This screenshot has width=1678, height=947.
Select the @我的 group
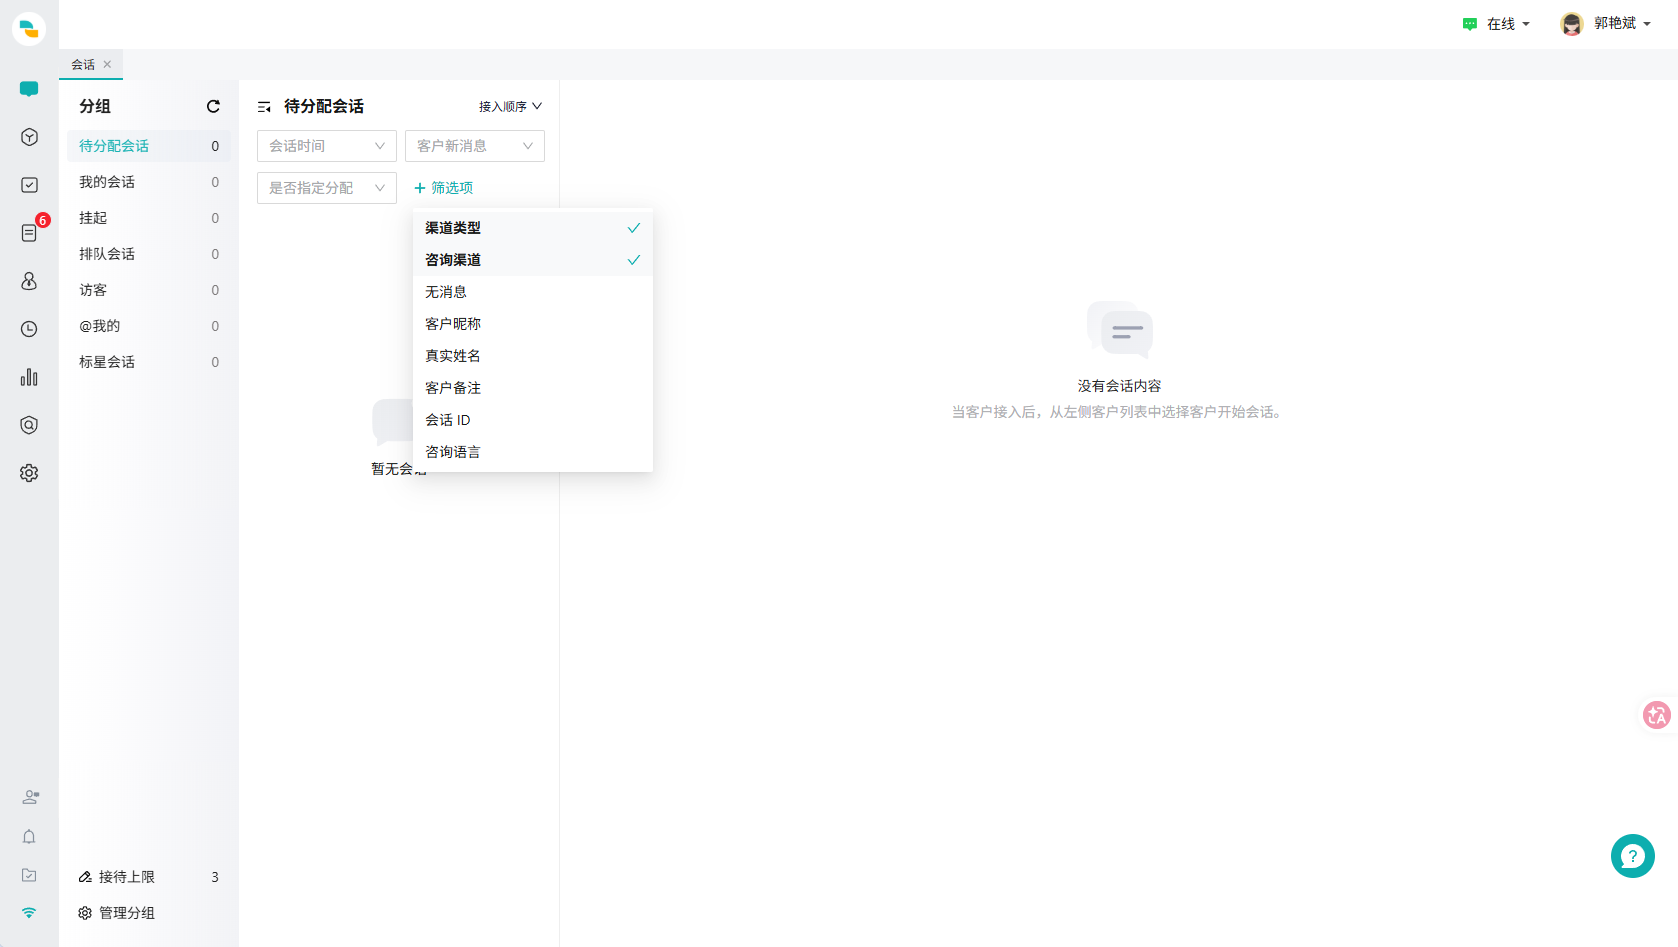(149, 326)
